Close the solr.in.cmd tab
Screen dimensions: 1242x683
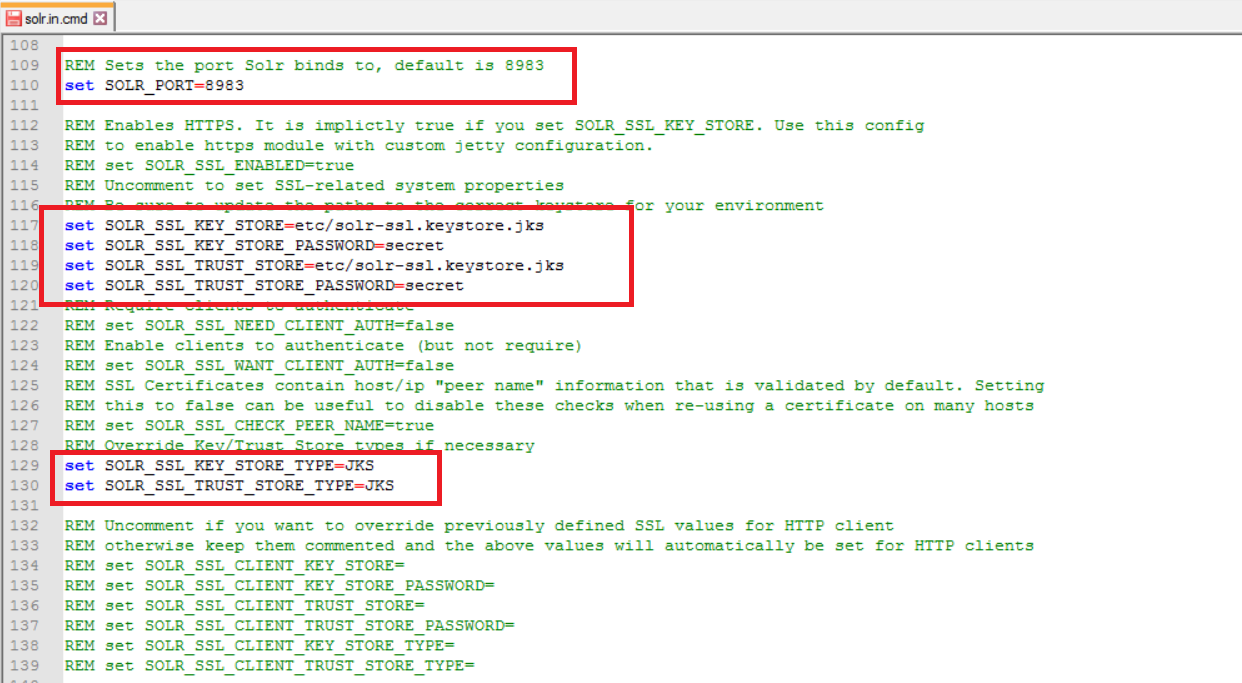tap(102, 18)
